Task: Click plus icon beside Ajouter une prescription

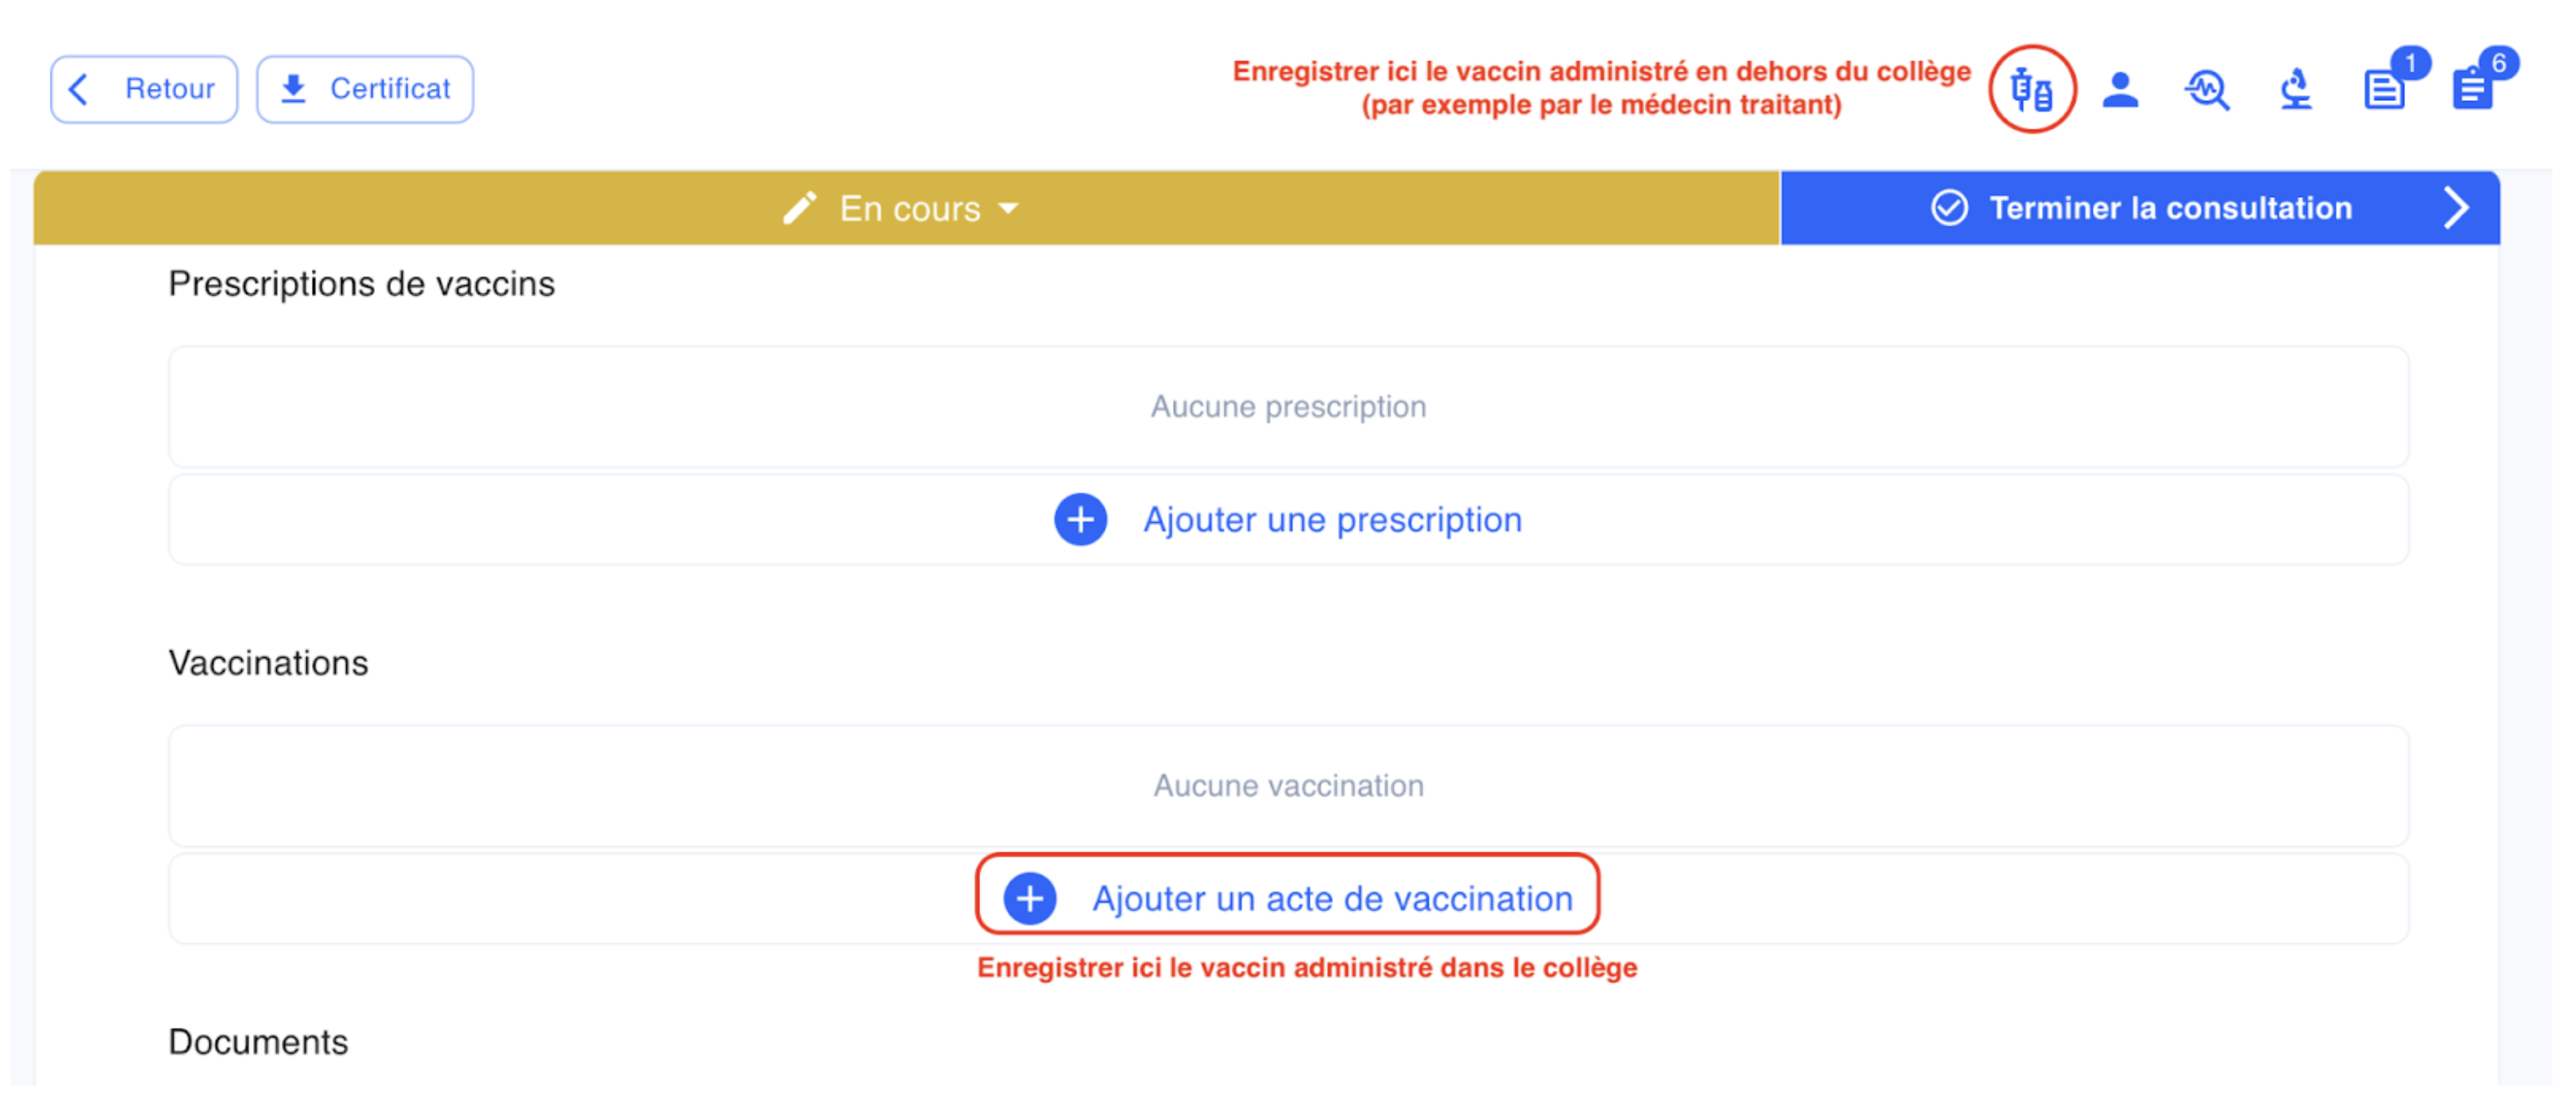Action: (1080, 519)
